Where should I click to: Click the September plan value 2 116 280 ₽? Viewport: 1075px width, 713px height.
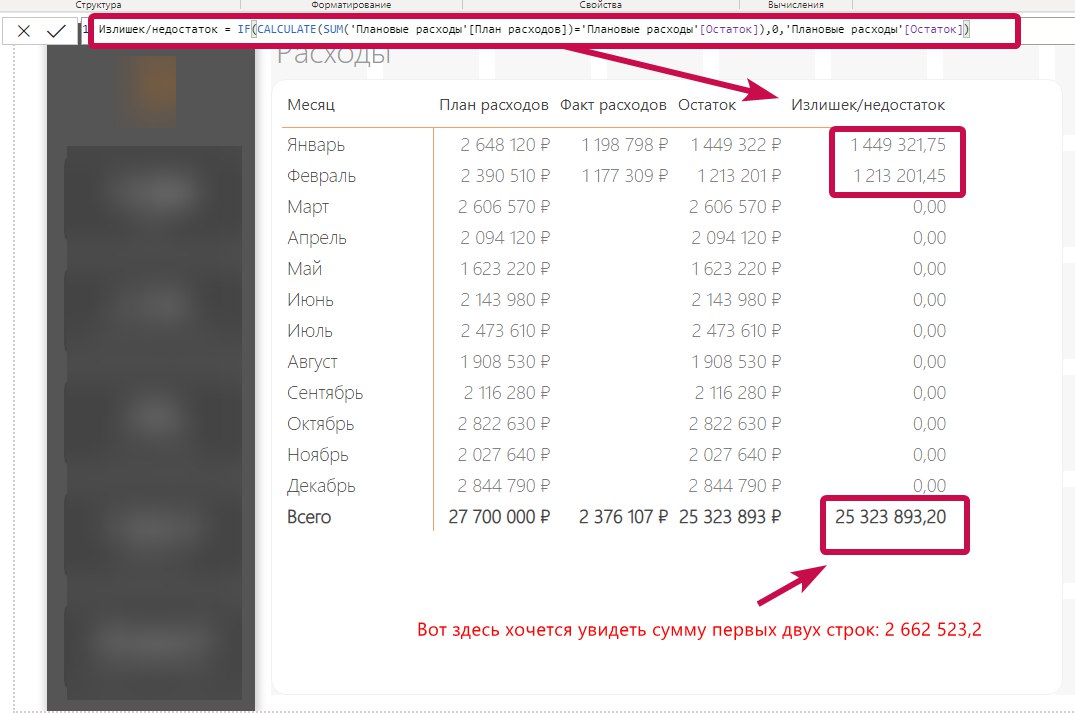(x=507, y=393)
